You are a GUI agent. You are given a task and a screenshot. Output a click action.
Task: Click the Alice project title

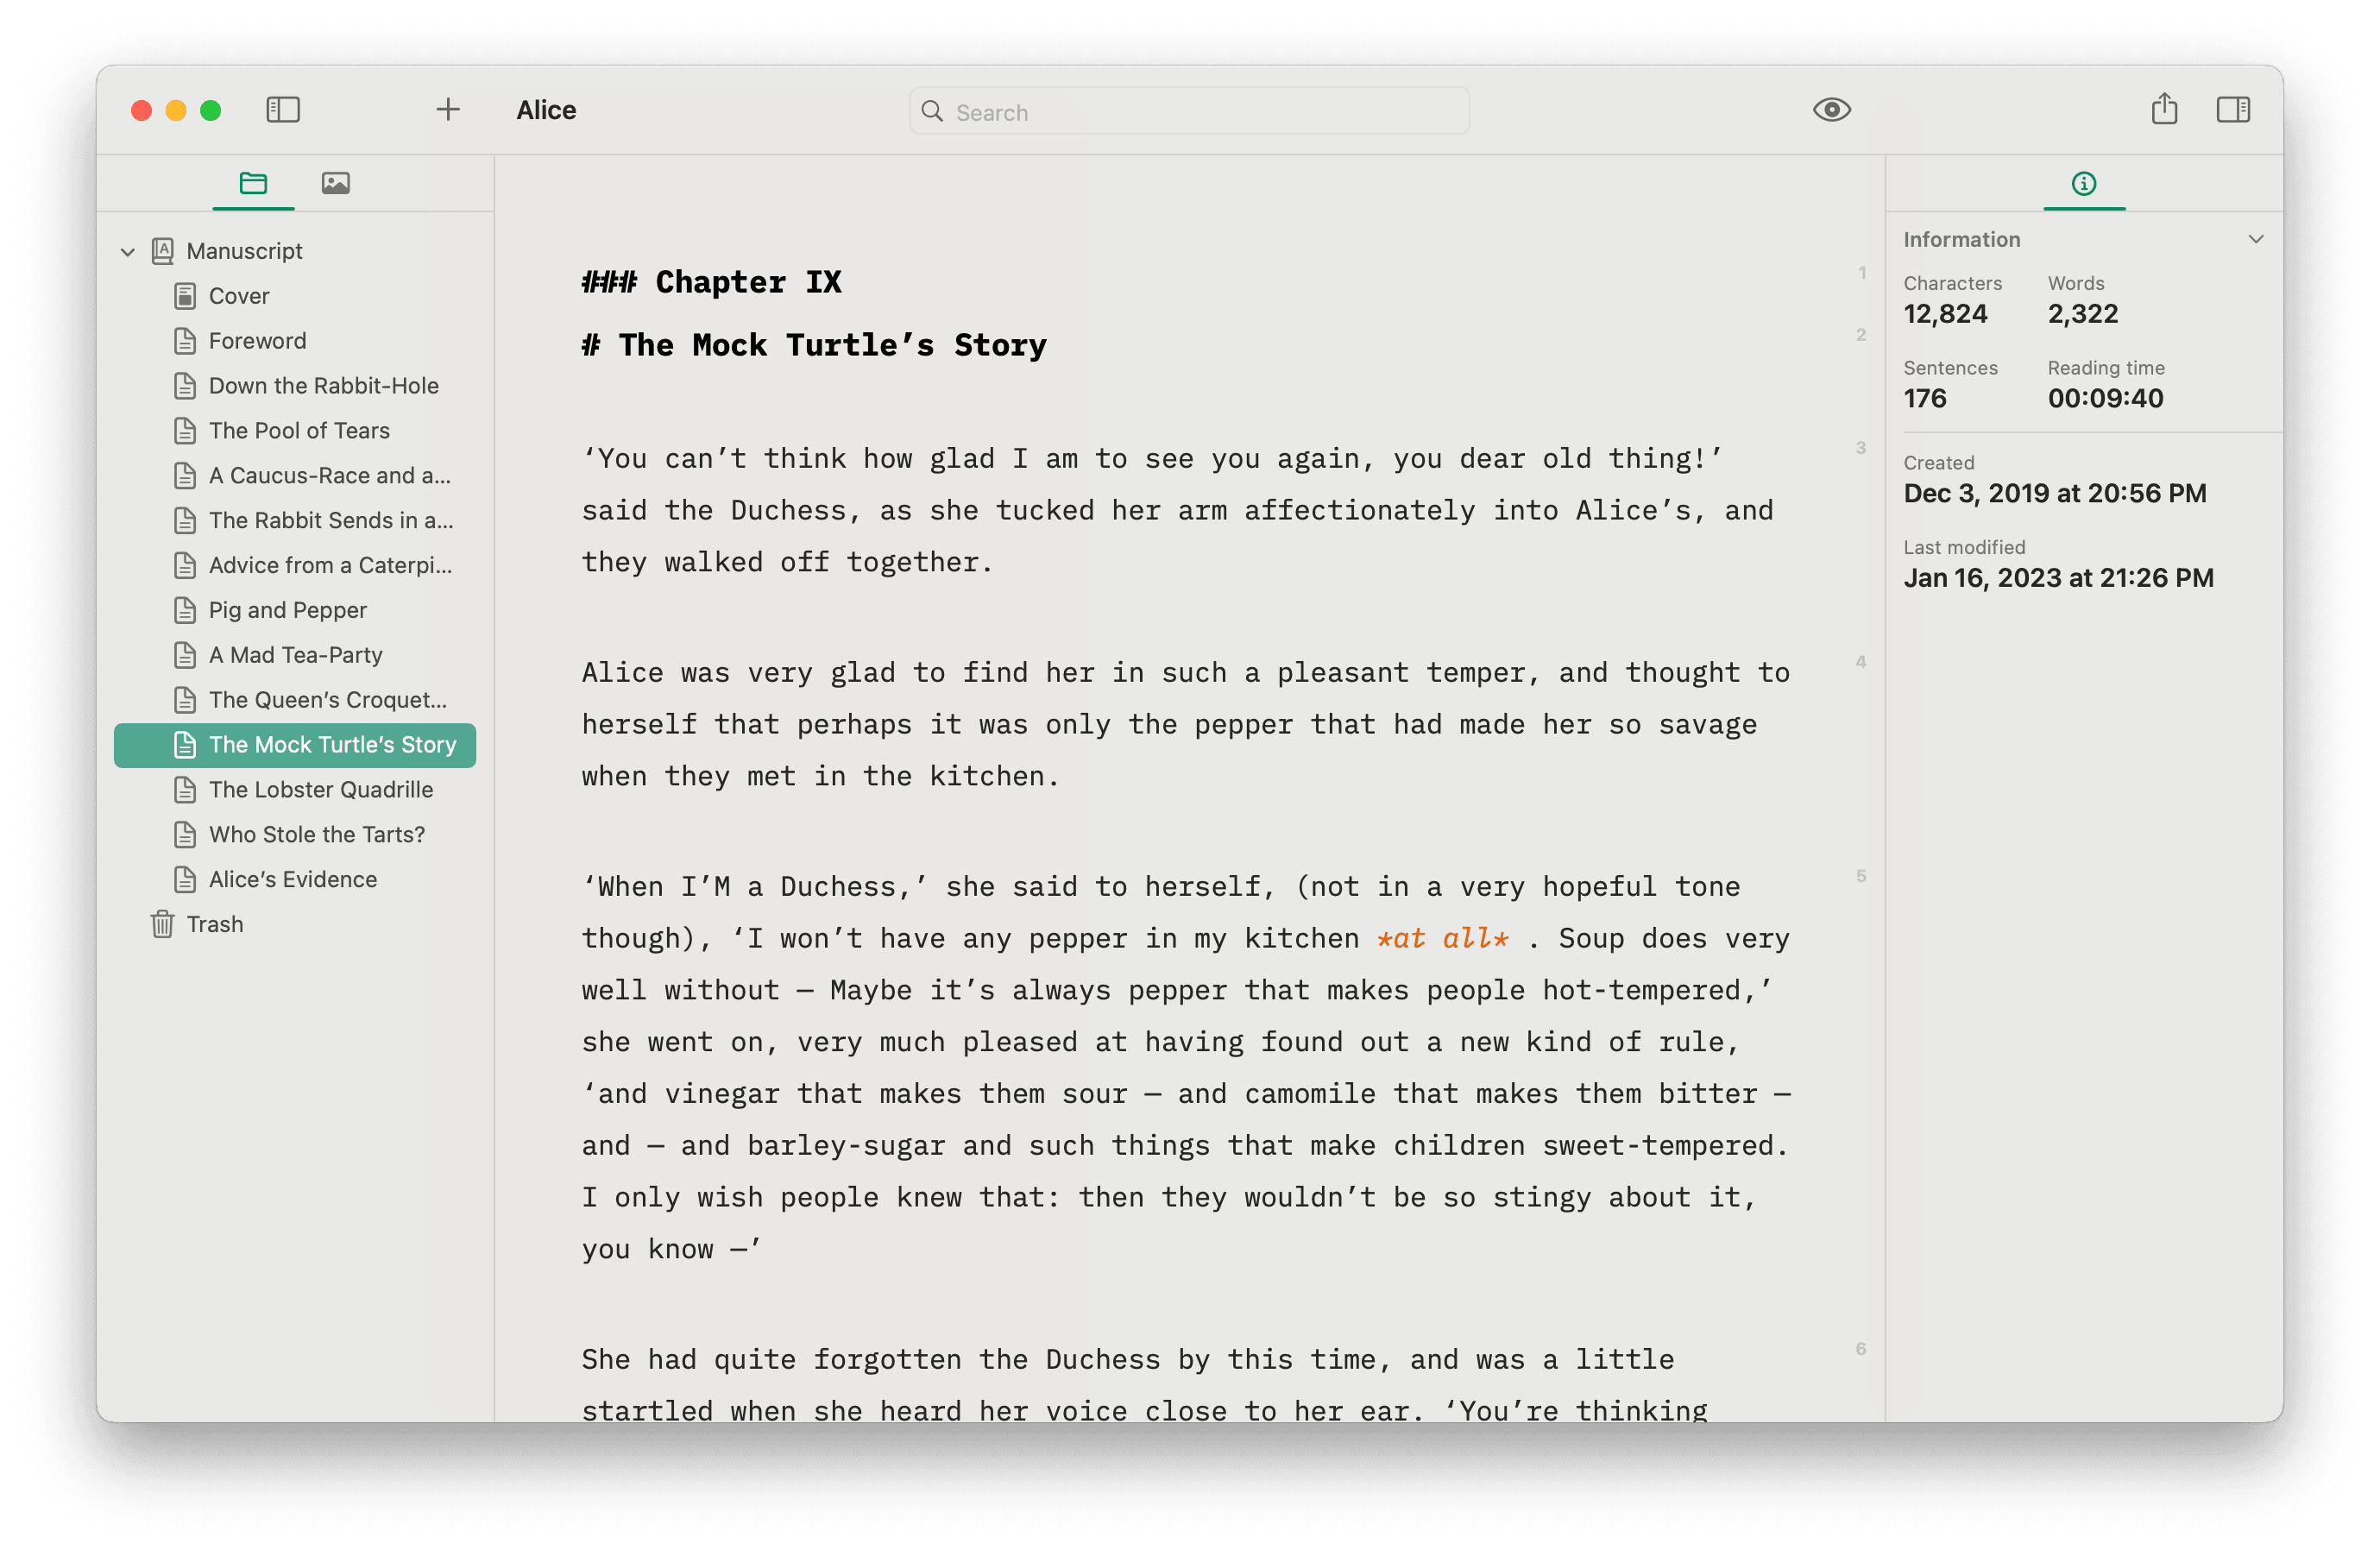point(546,110)
